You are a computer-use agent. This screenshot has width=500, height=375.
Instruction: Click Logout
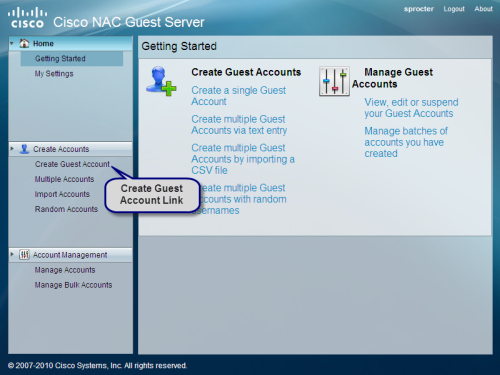[454, 9]
